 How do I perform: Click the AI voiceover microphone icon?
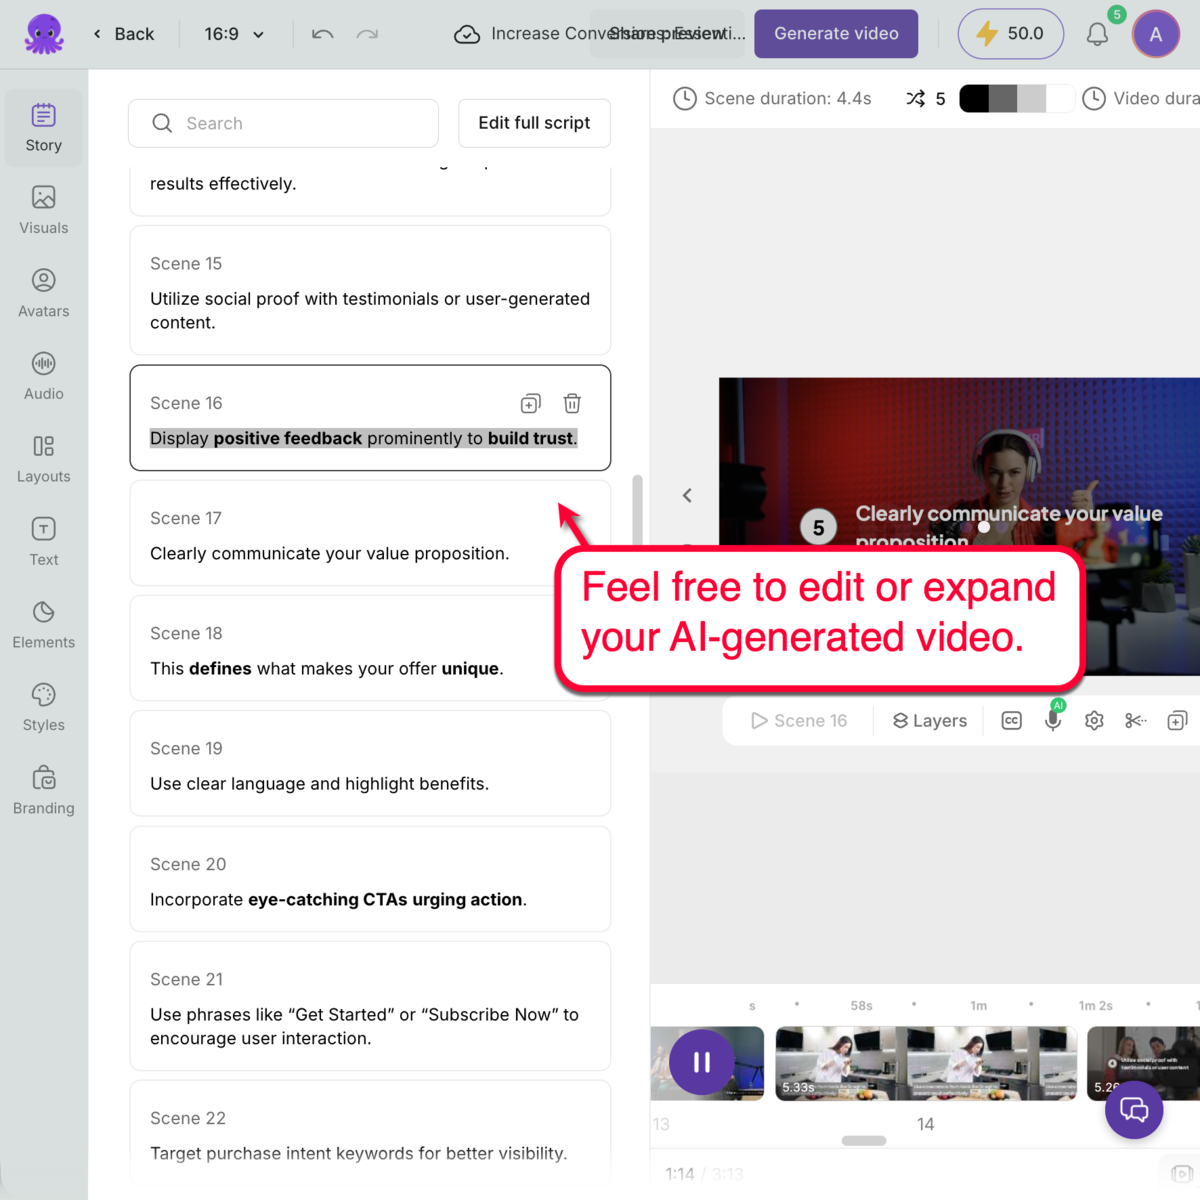(x=1053, y=720)
